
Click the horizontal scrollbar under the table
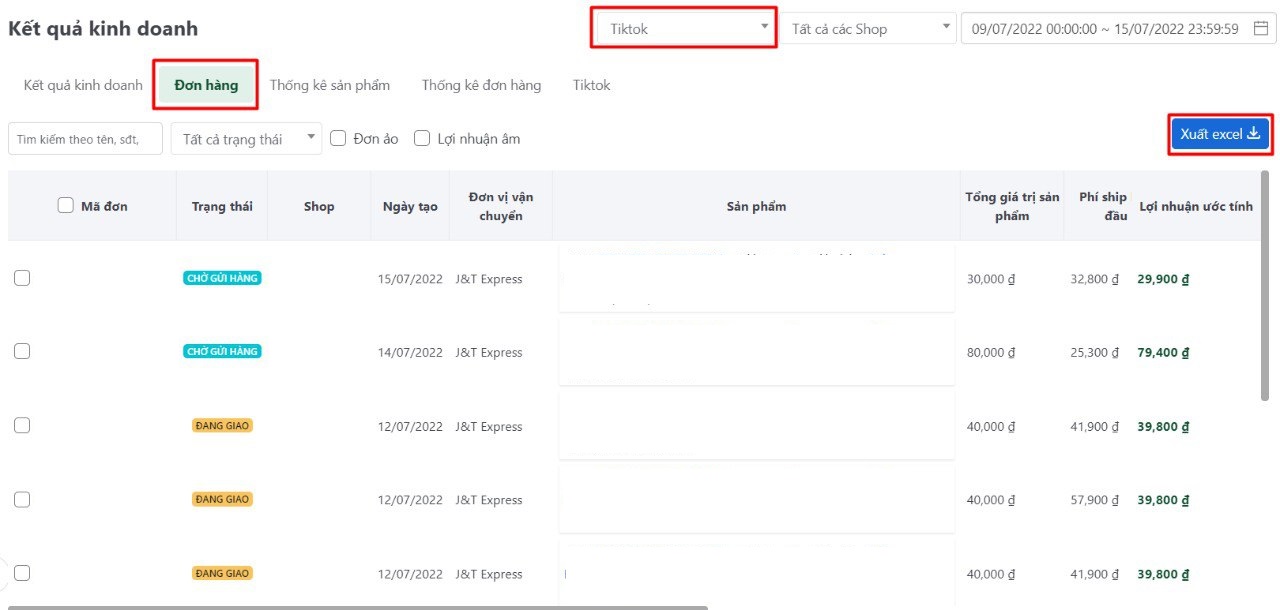[358, 606]
